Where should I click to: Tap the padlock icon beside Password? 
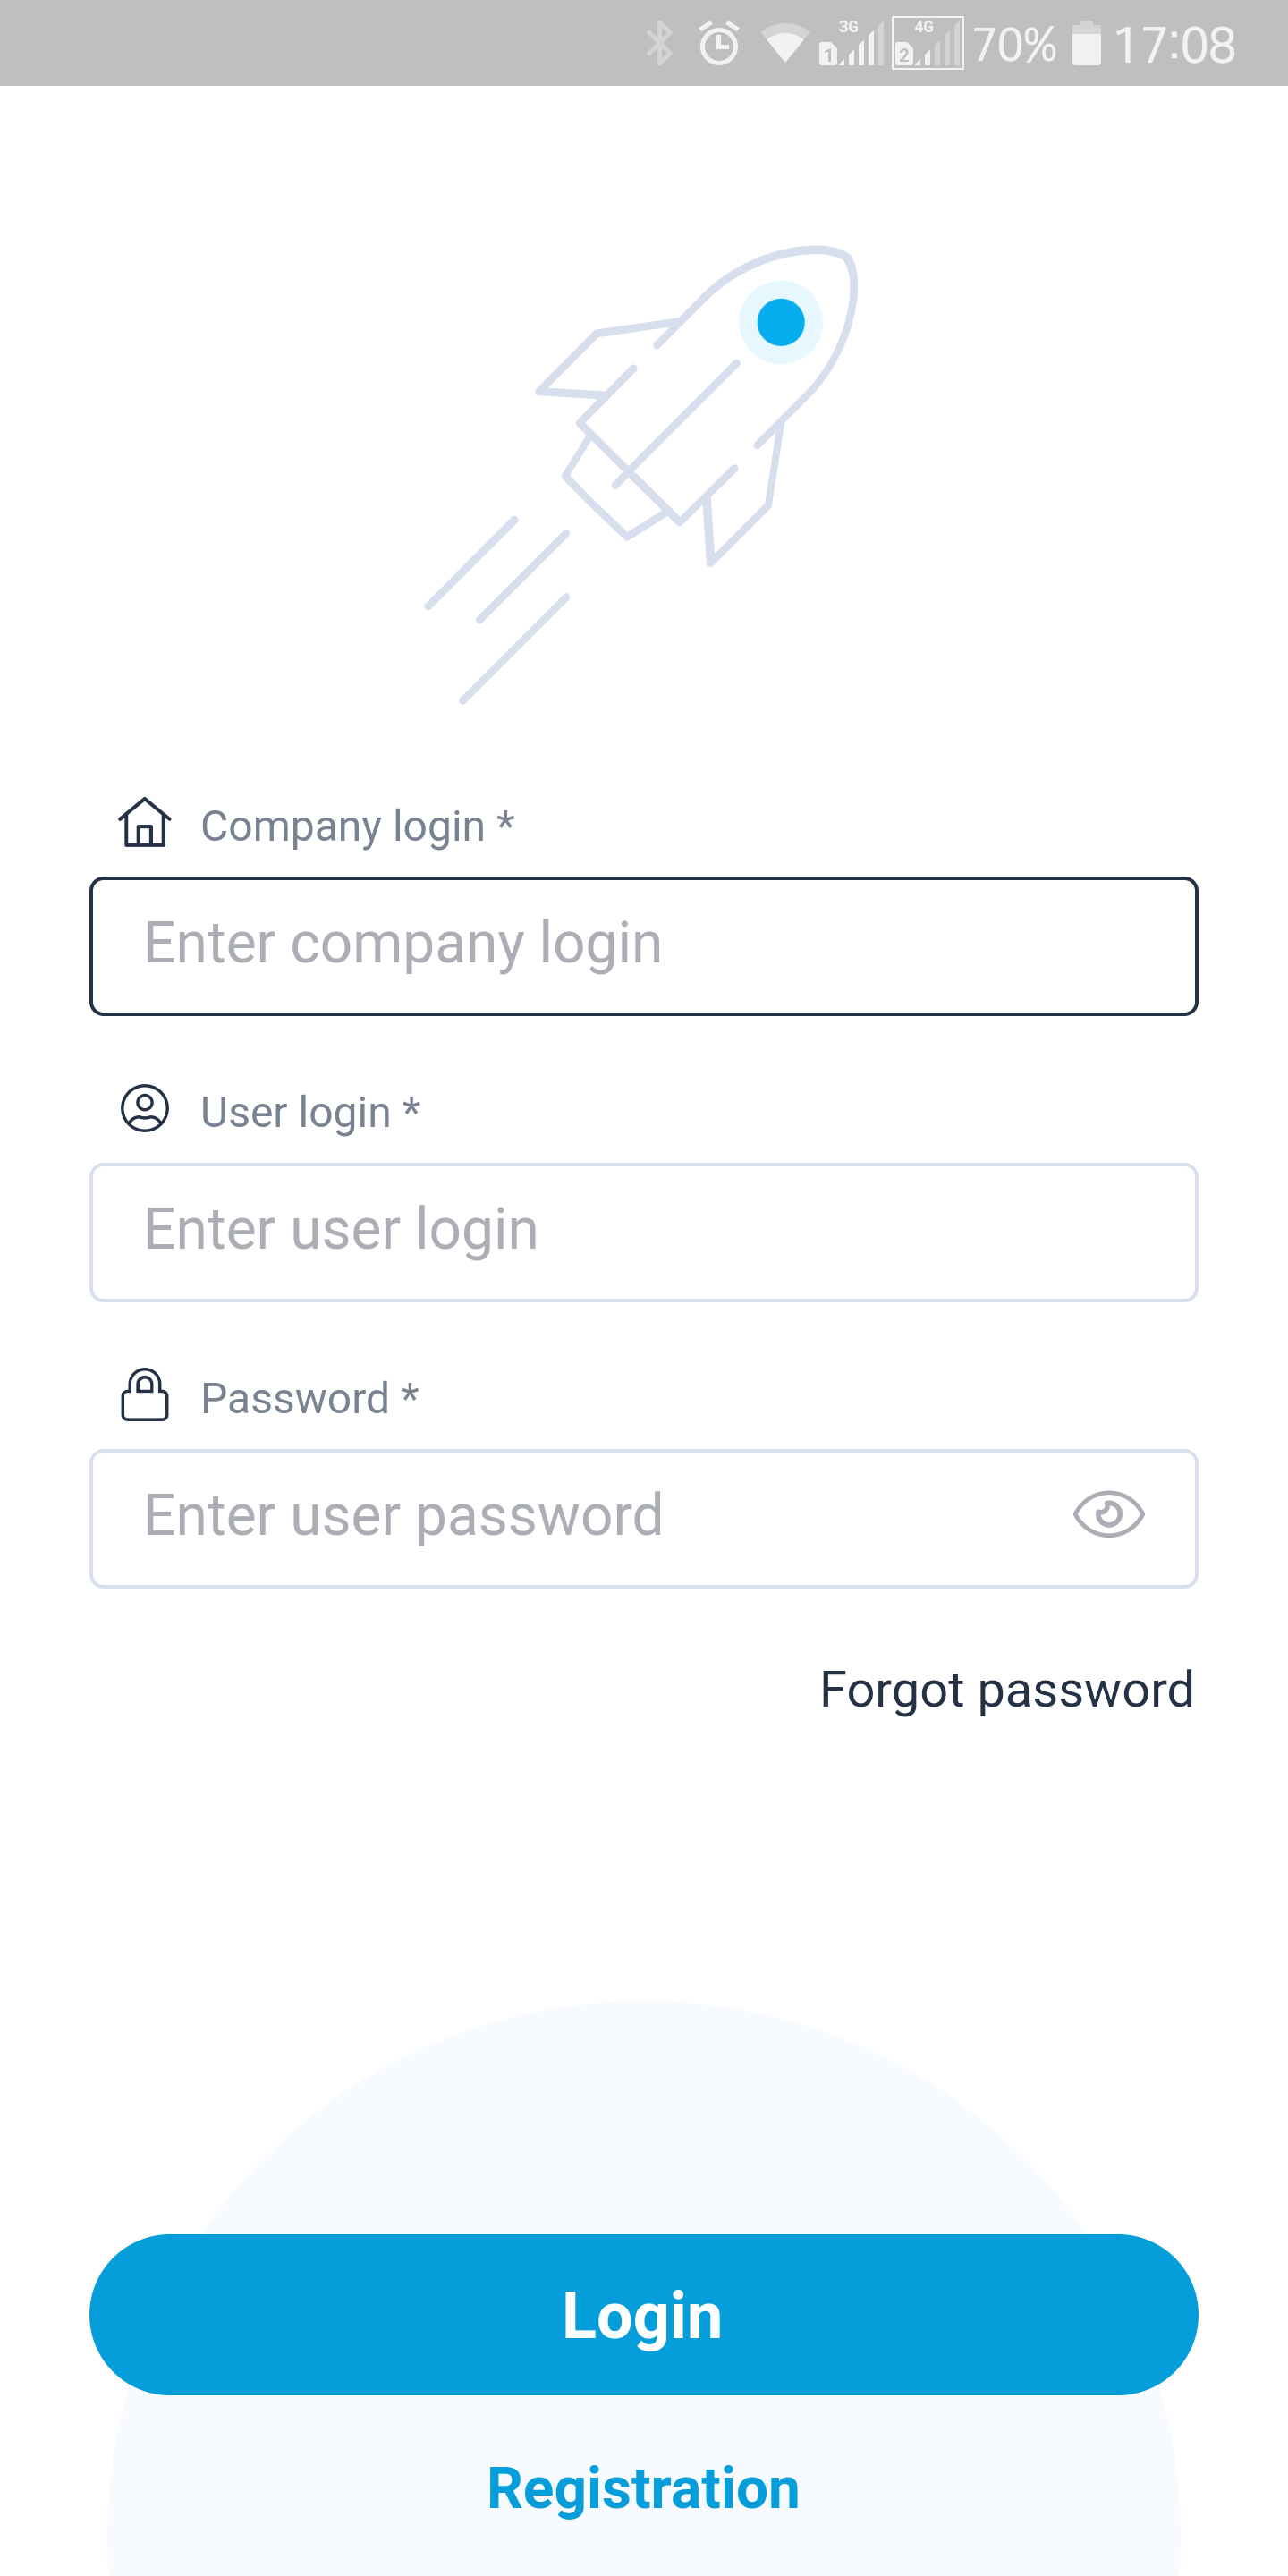(x=145, y=1394)
